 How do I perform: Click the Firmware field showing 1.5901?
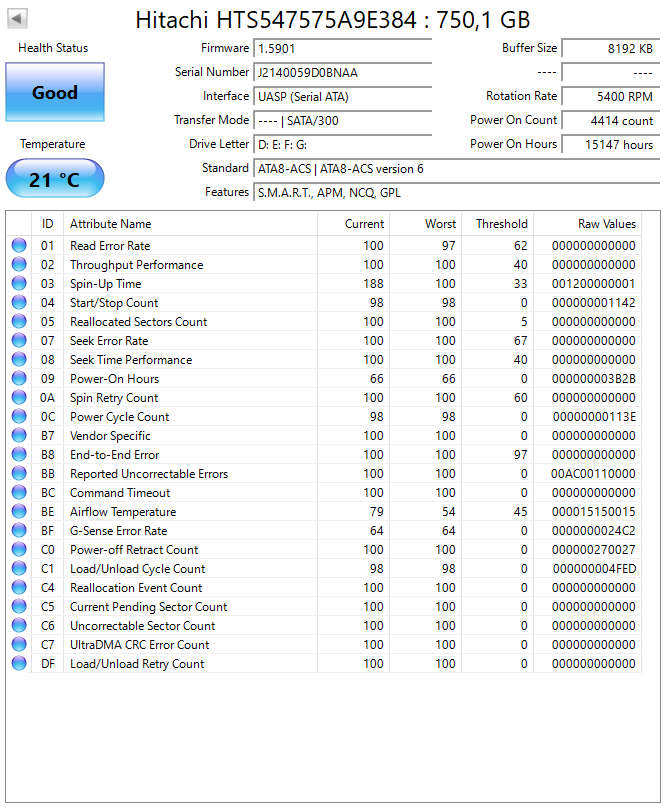(x=343, y=49)
